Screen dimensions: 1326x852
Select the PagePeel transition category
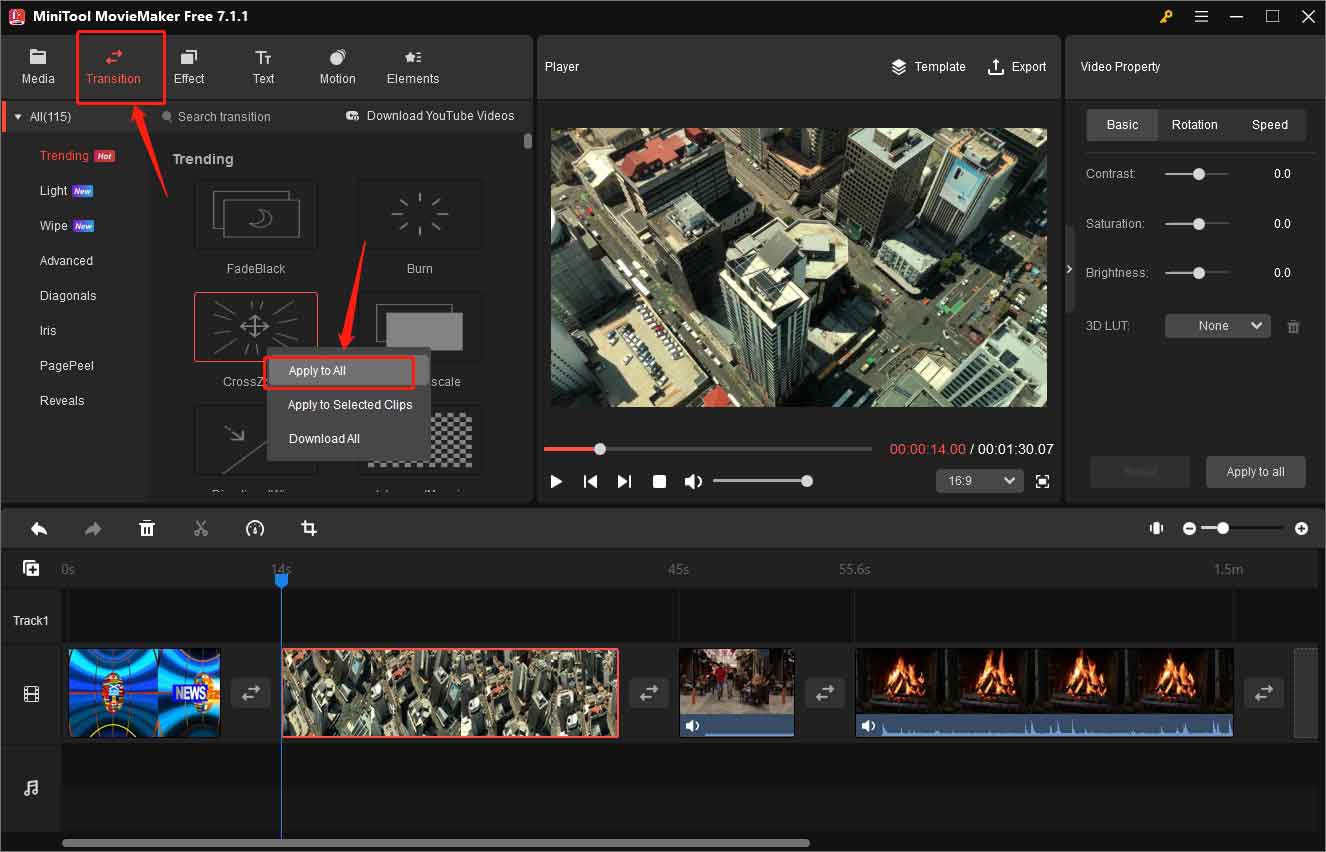tap(67, 366)
